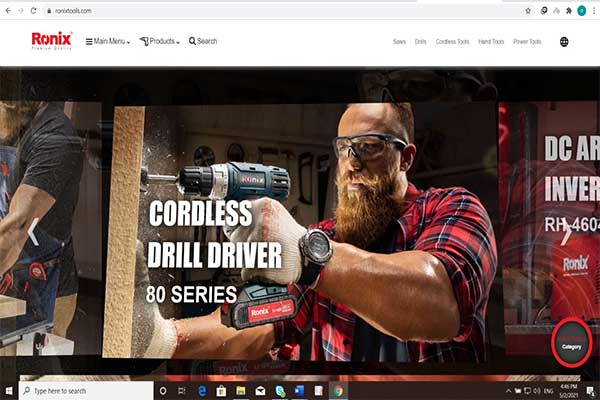This screenshot has height=400, width=600.
Task: Go forward in the browser
Action: click(21, 11)
